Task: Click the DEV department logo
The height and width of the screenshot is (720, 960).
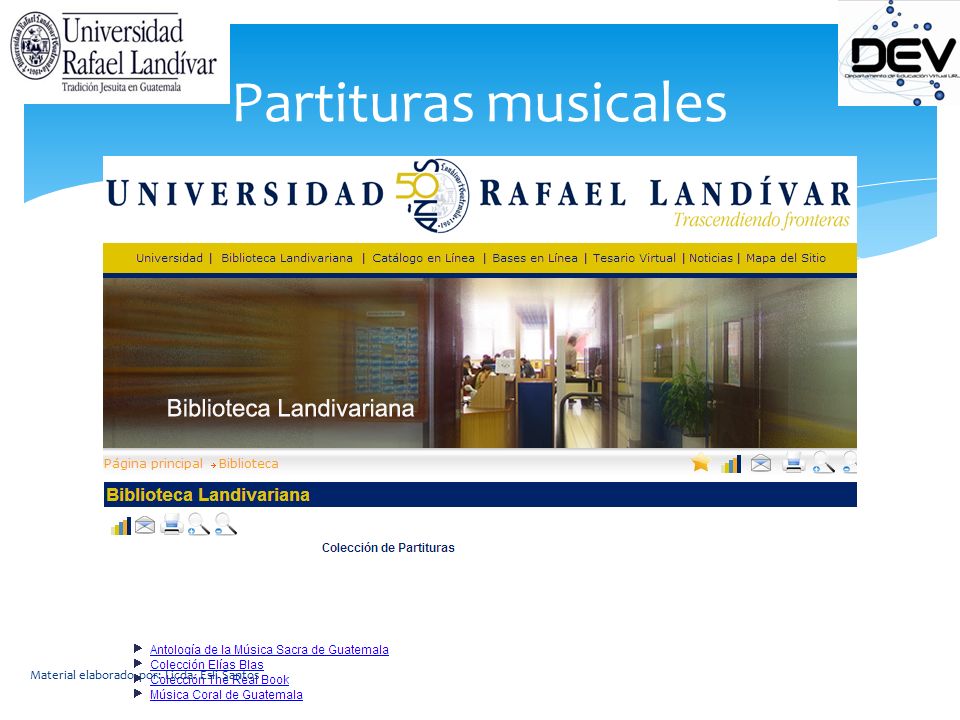Action: click(898, 53)
